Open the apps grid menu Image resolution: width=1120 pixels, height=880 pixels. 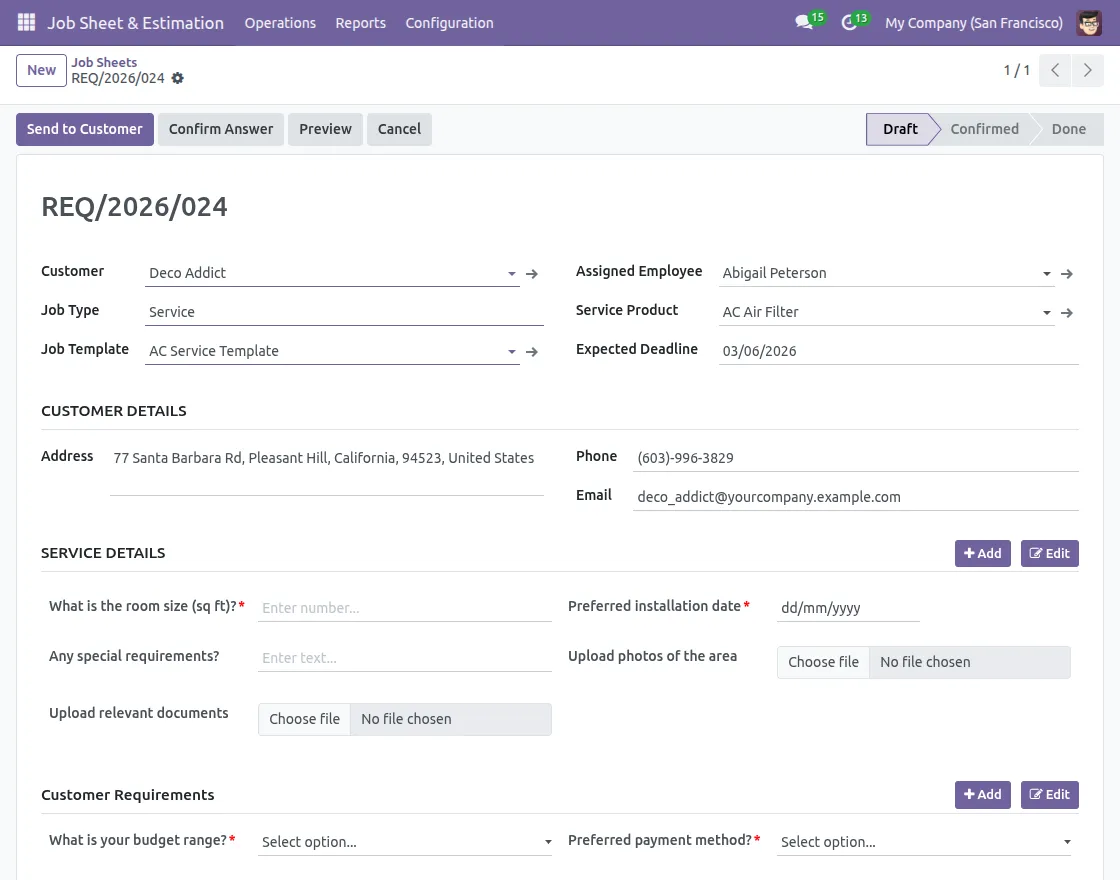[25, 22]
